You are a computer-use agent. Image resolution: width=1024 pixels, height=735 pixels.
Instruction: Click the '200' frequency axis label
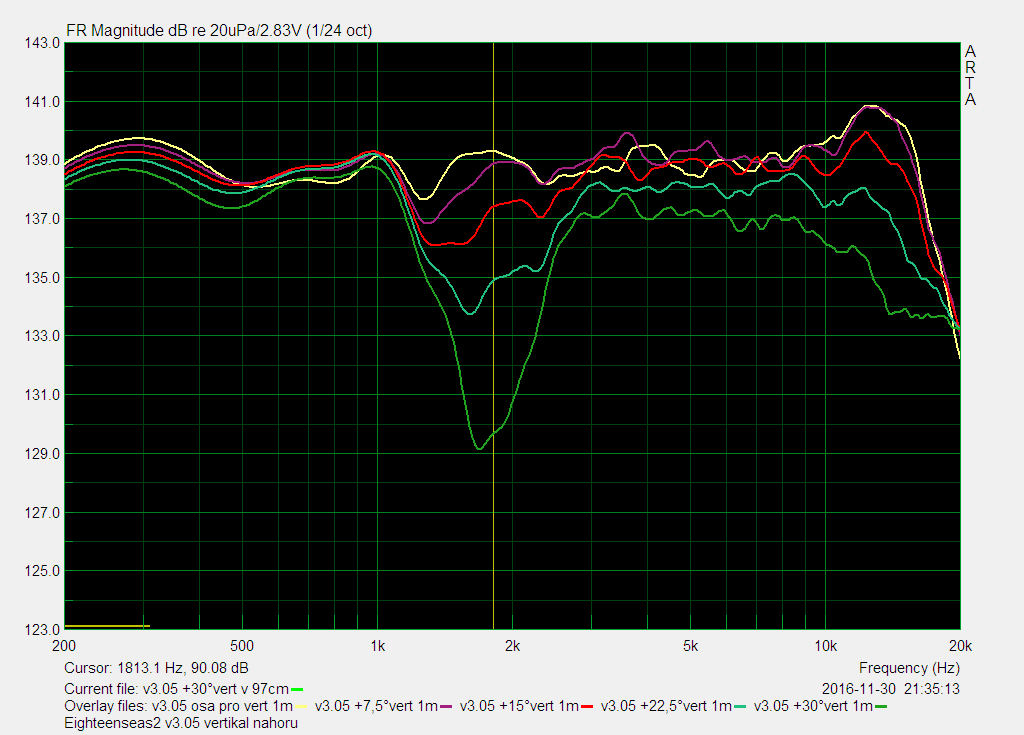coord(63,646)
